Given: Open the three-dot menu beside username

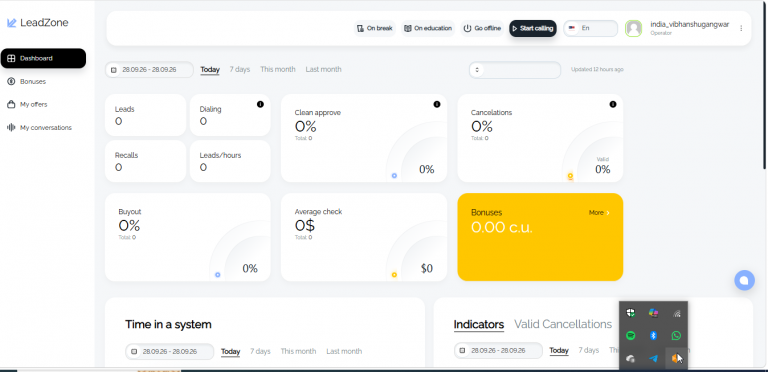Looking at the screenshot, I should [741, 28].
